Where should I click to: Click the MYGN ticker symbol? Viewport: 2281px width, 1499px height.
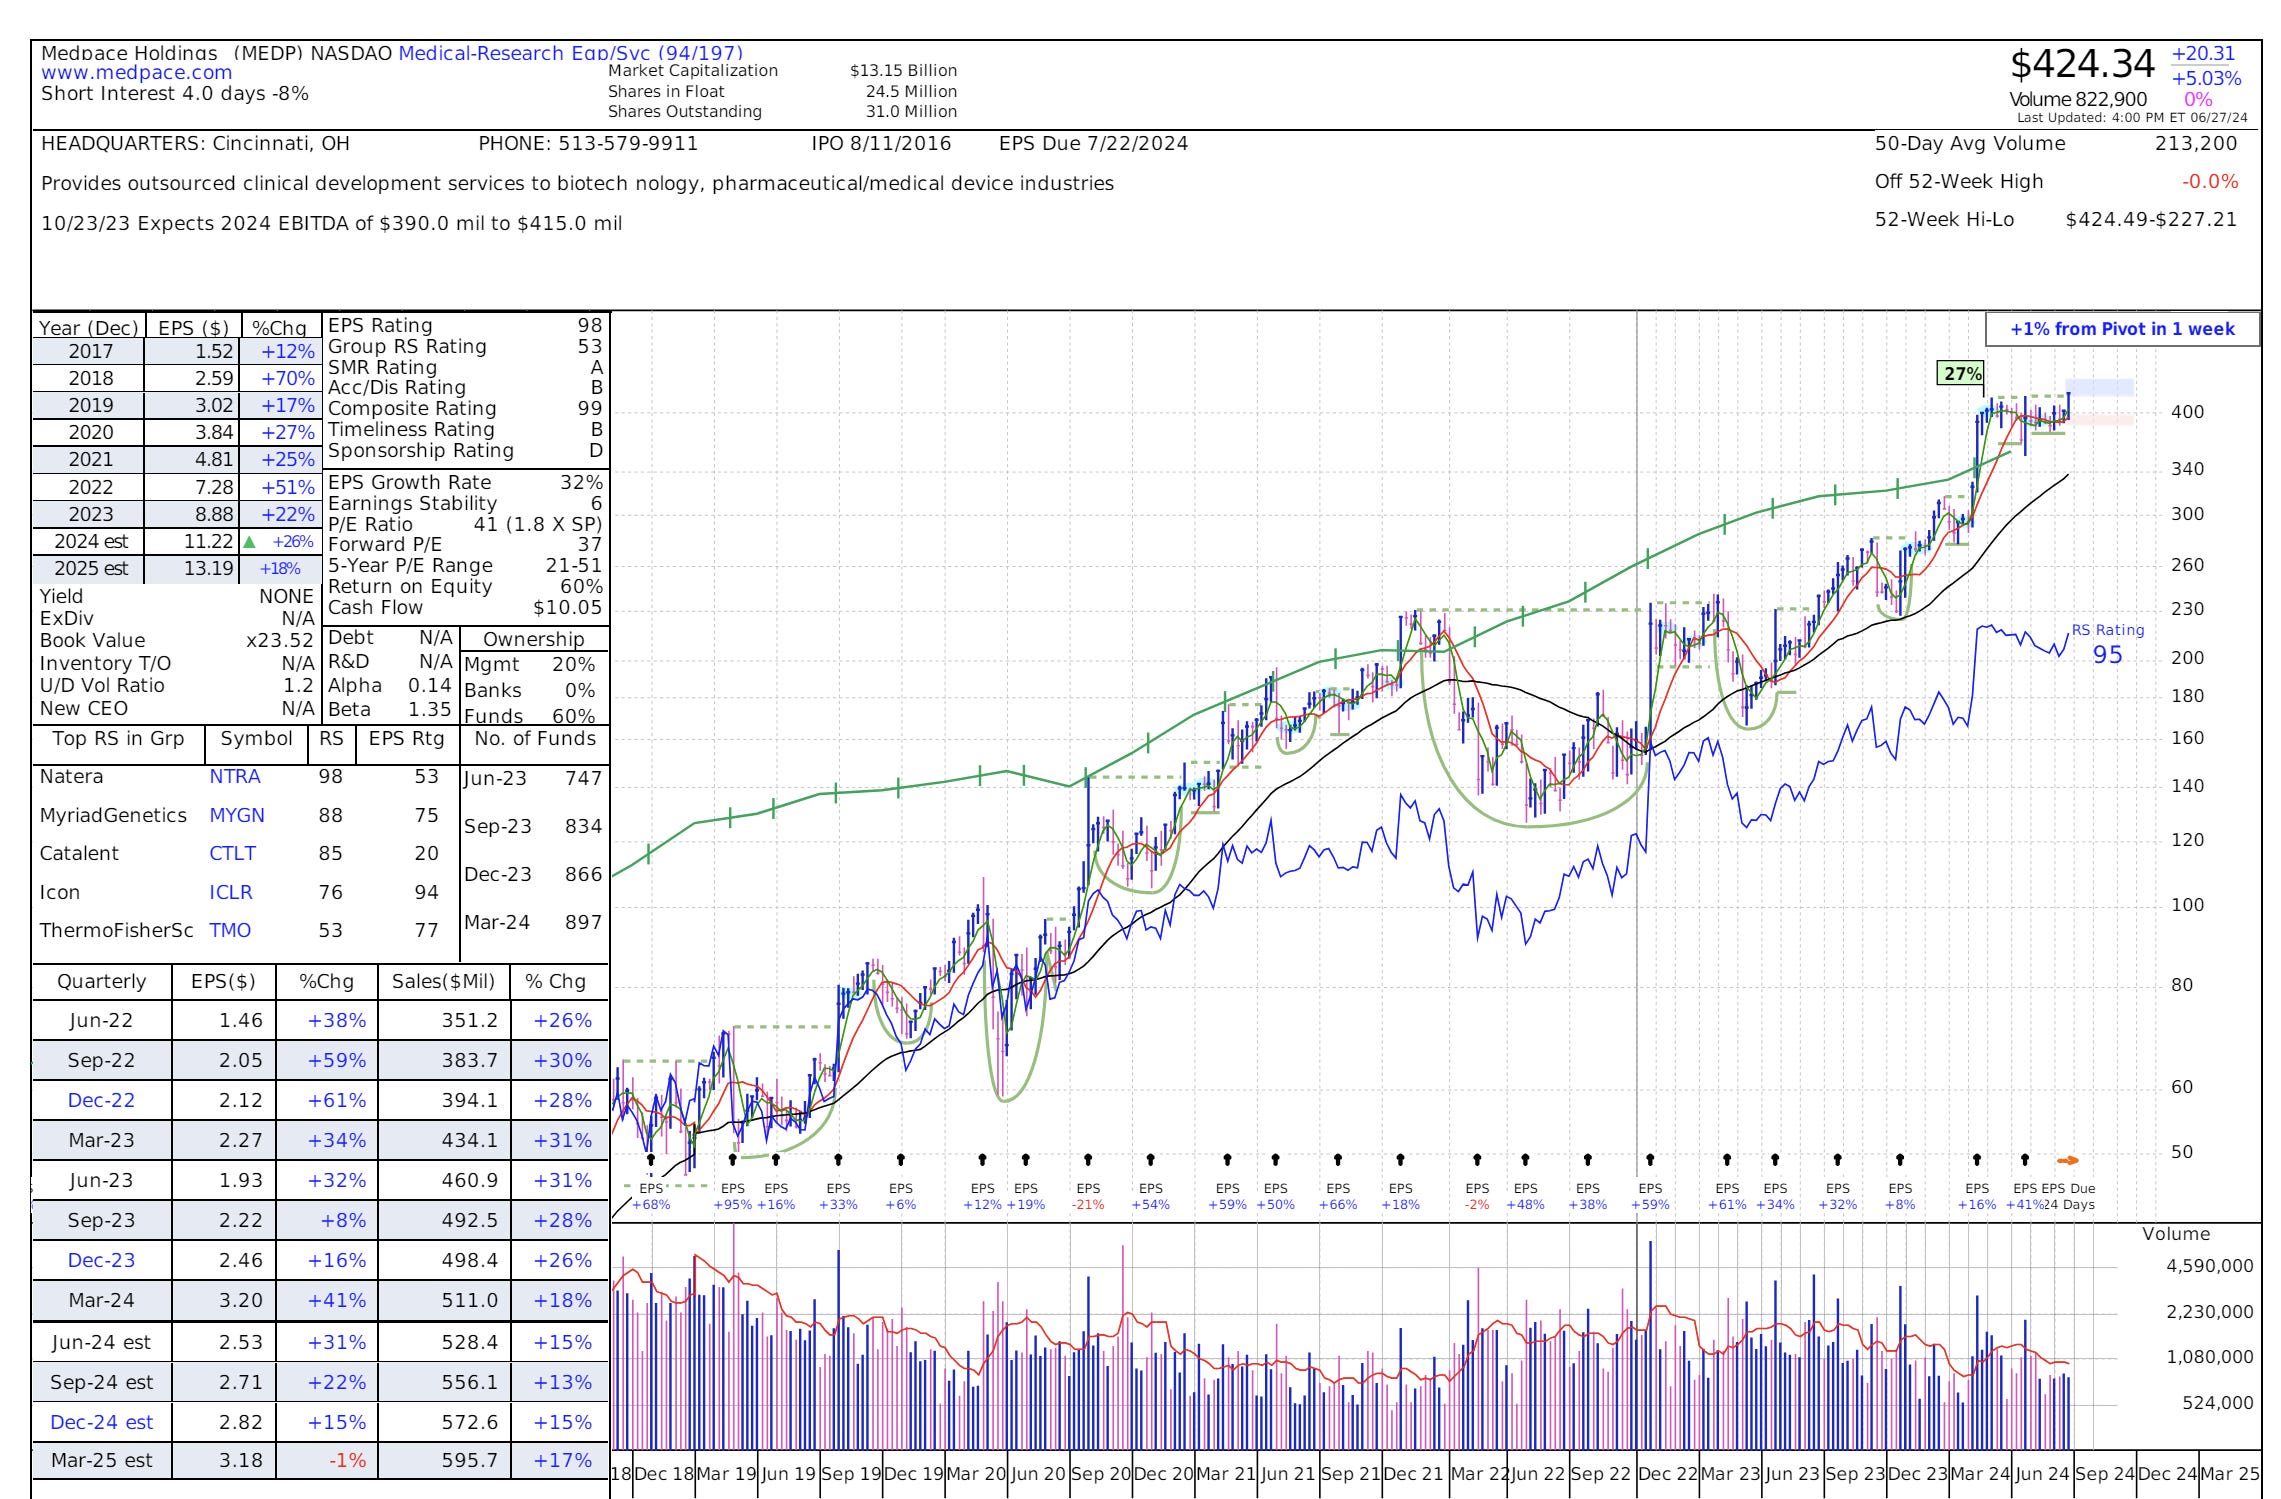237,815
